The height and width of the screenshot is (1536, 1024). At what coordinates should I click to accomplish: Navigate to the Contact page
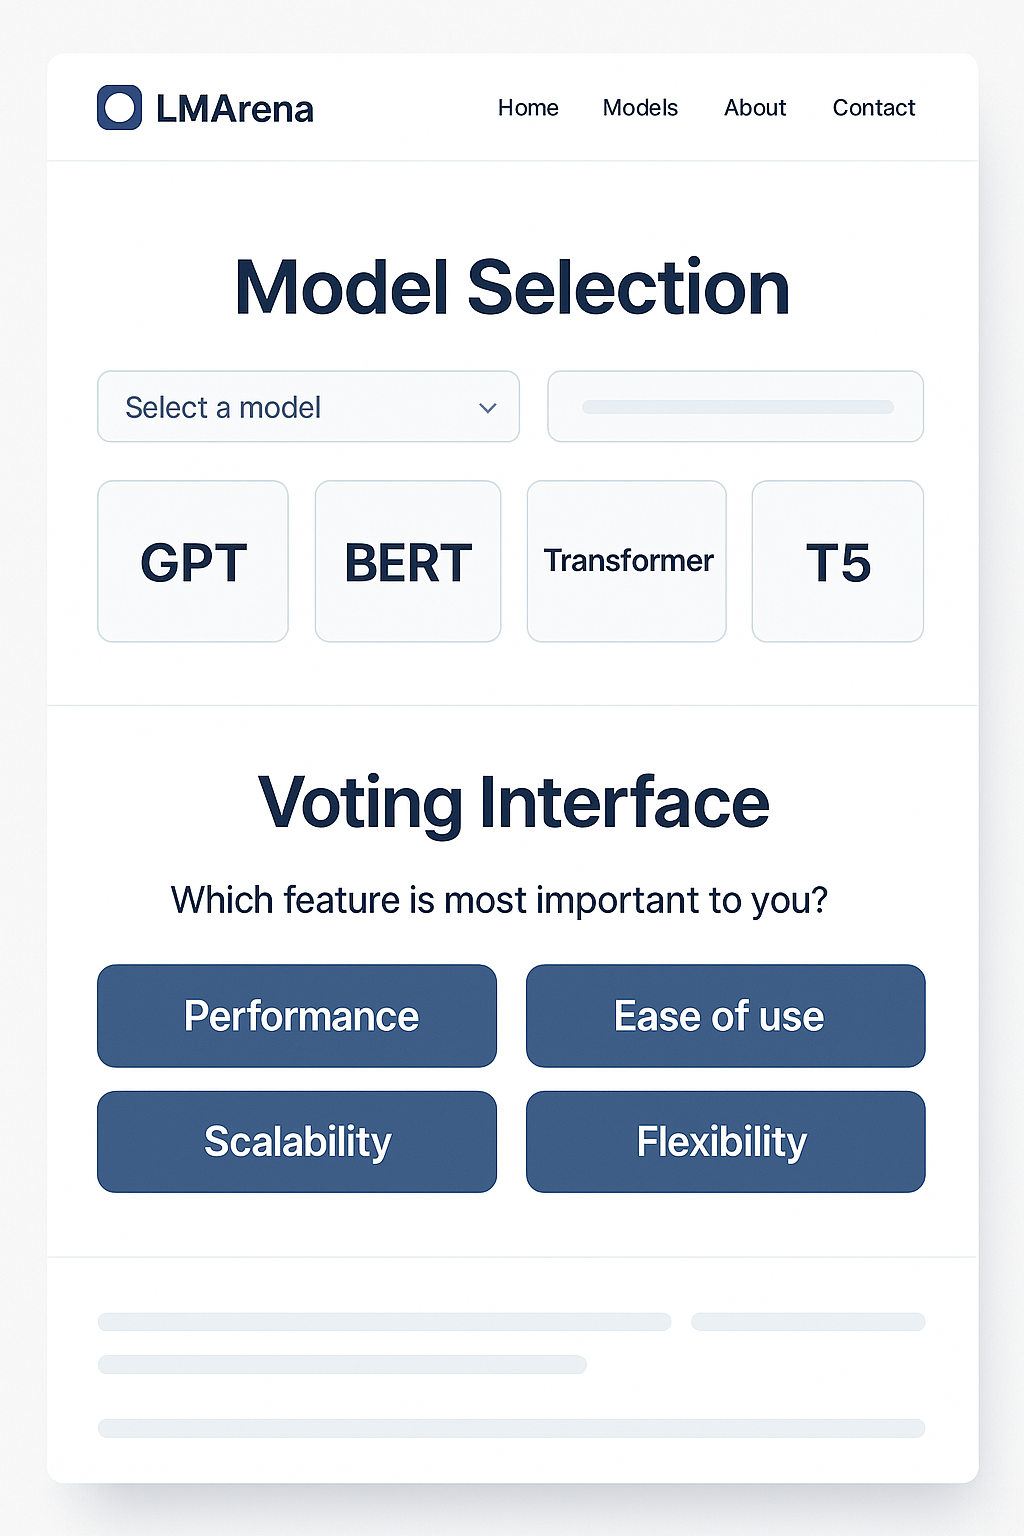(x=874, y=108)
